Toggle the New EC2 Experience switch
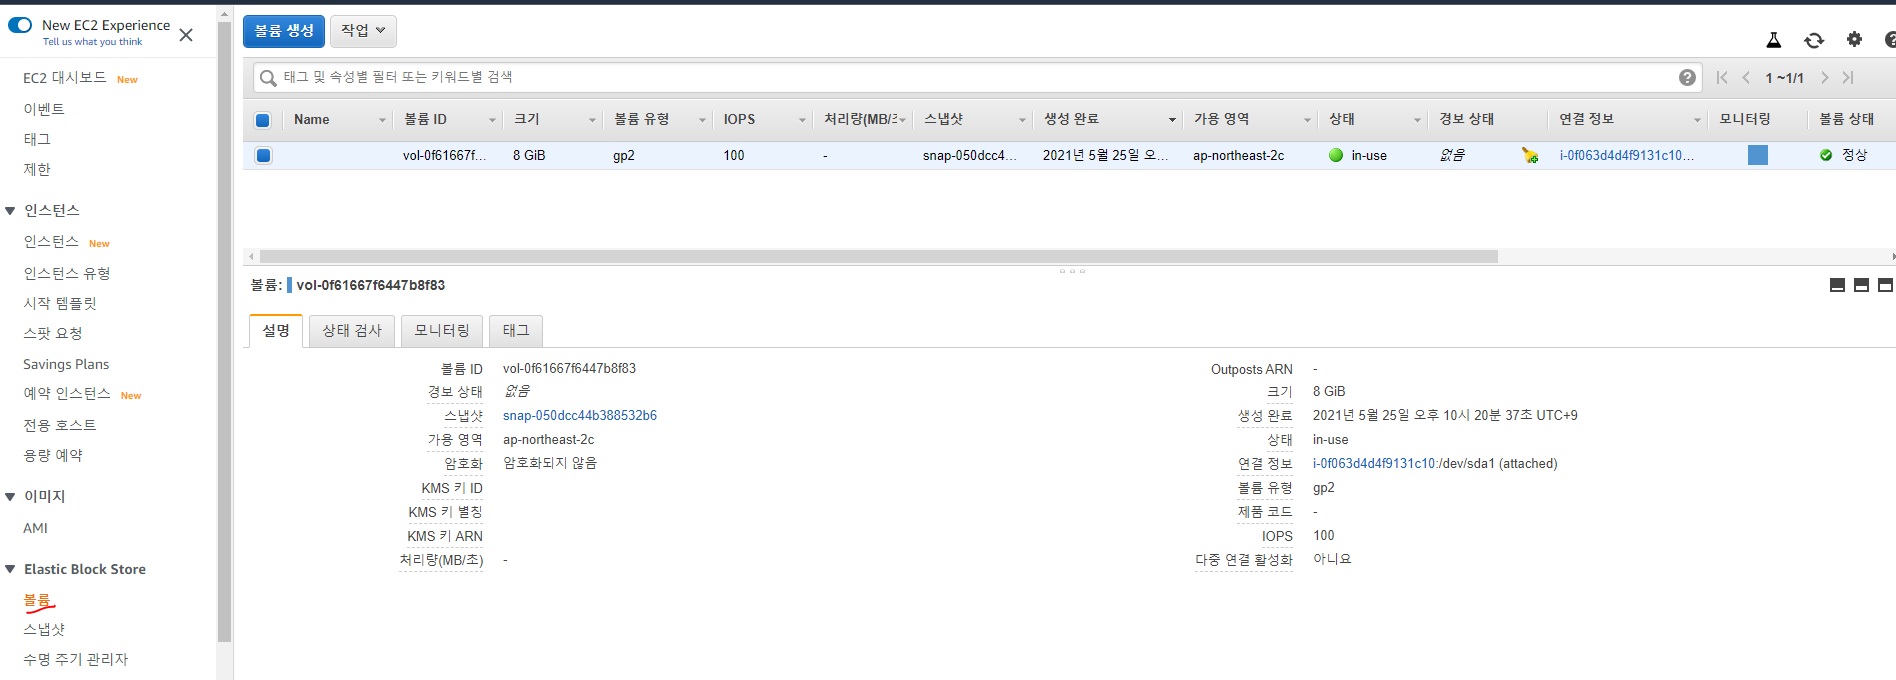The height and width of the screenshot is (680, 1896). point(20,25)
